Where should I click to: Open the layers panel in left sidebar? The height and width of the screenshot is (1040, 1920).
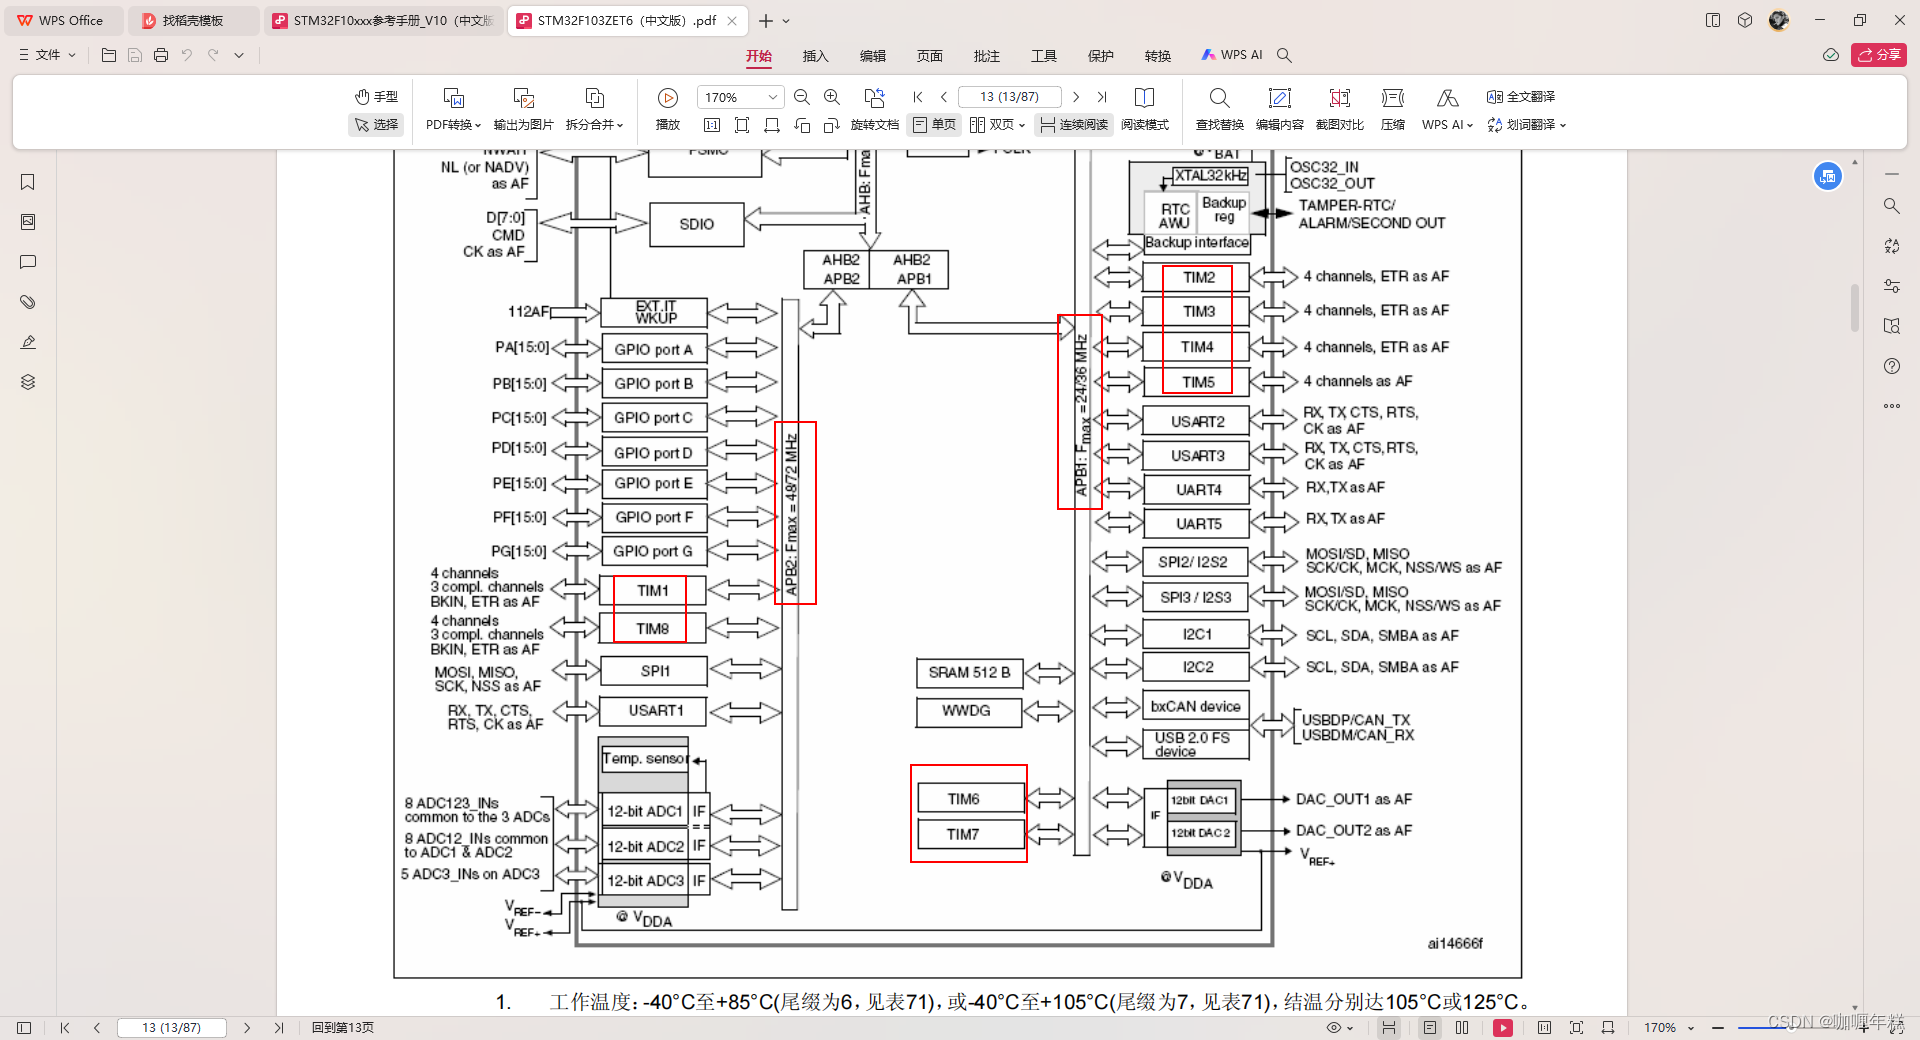point(28,382)
